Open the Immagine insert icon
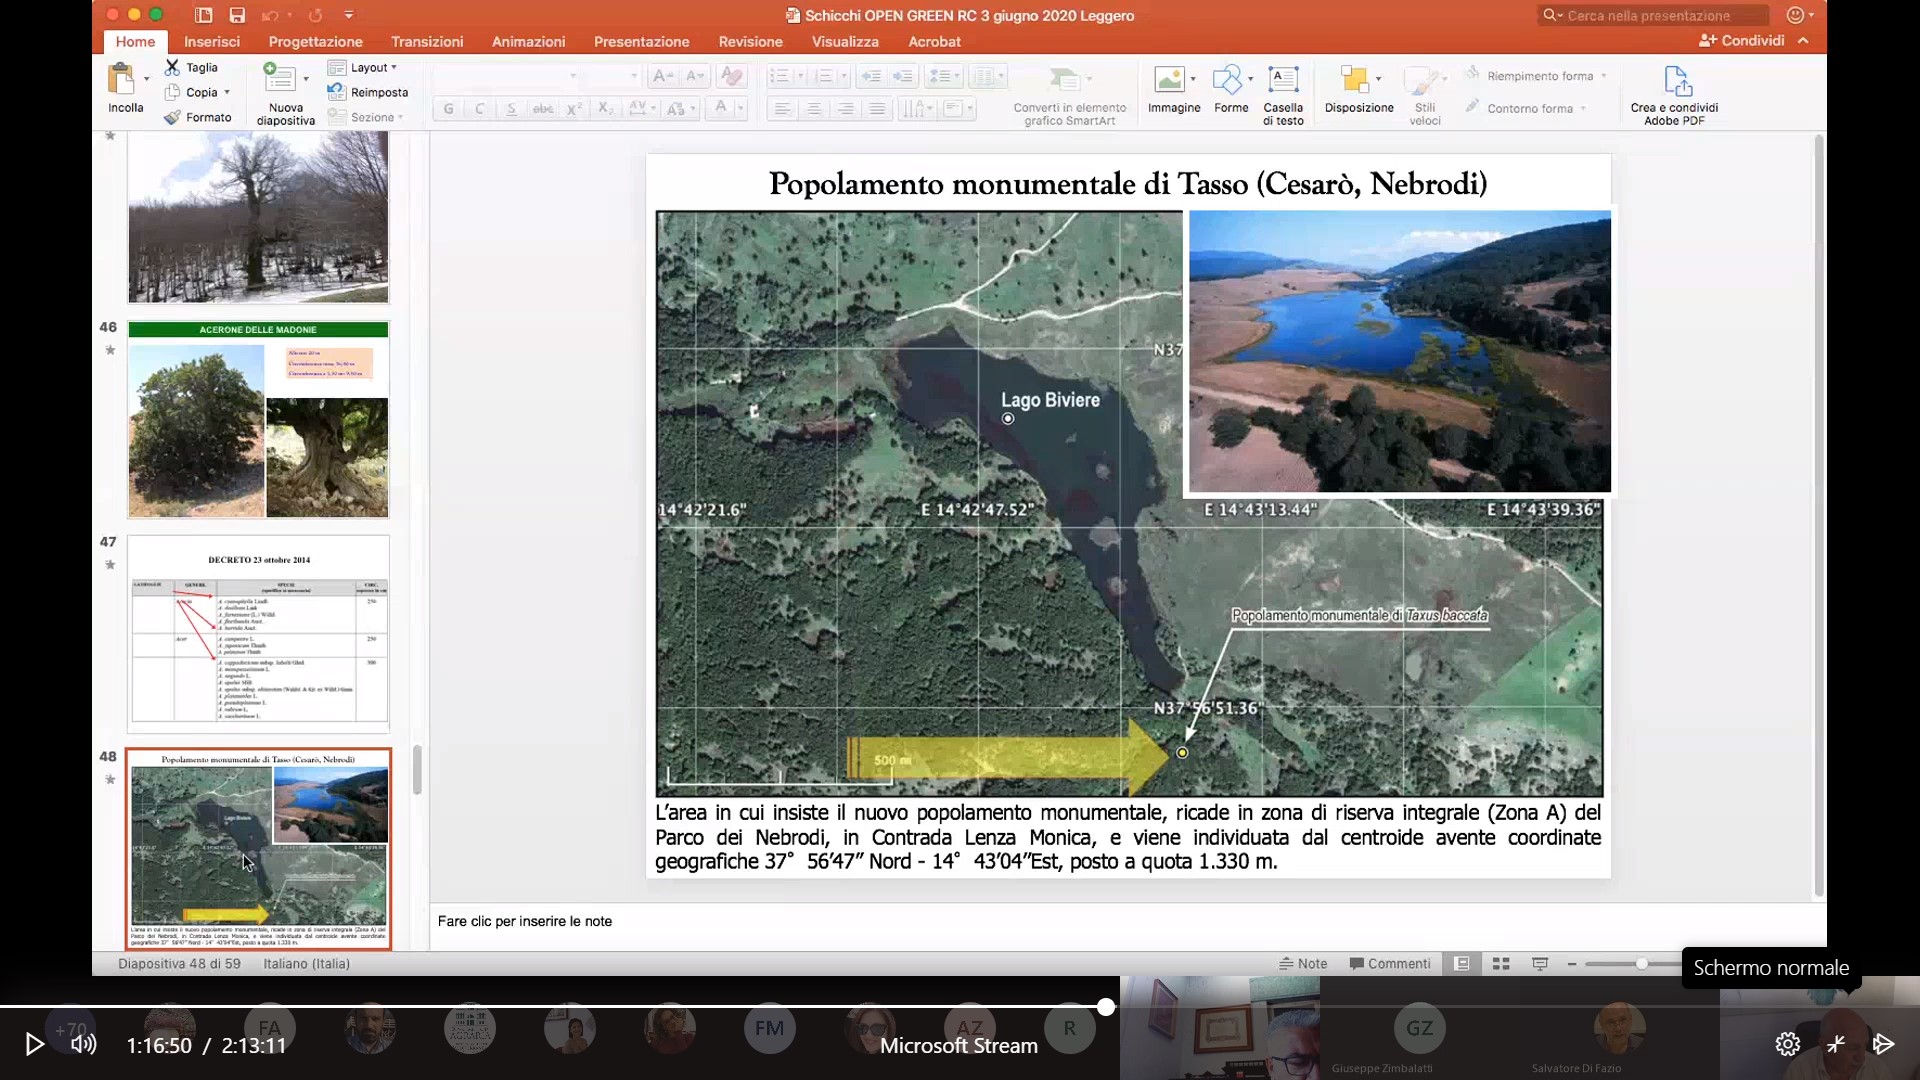The height and width of the screenshot is (1080, 1920). 1169,80
